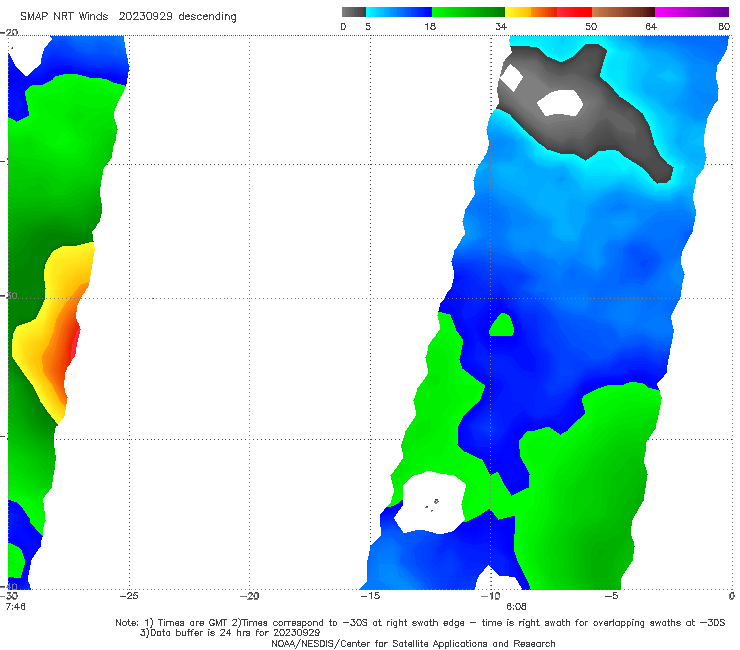Click the red high-wind core in the left swath
Image resolution: width=740 pixels, height=650 pixels.
coord(75,341)
